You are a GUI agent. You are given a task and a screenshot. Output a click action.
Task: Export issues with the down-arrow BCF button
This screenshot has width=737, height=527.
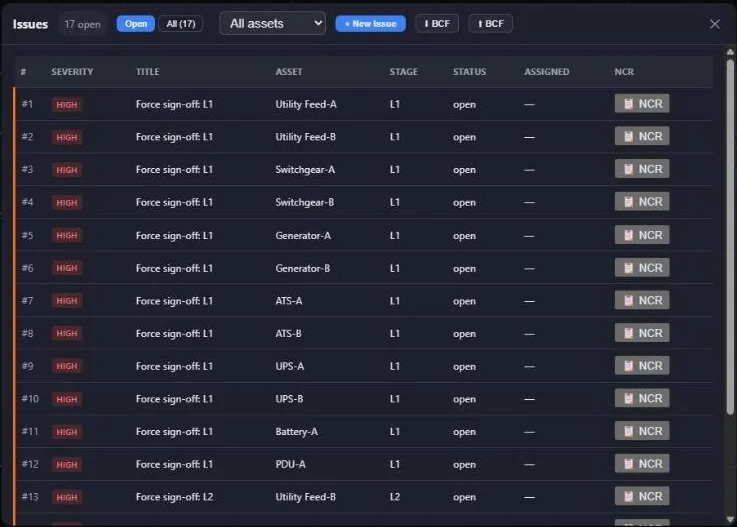click(x=437, y=24)
